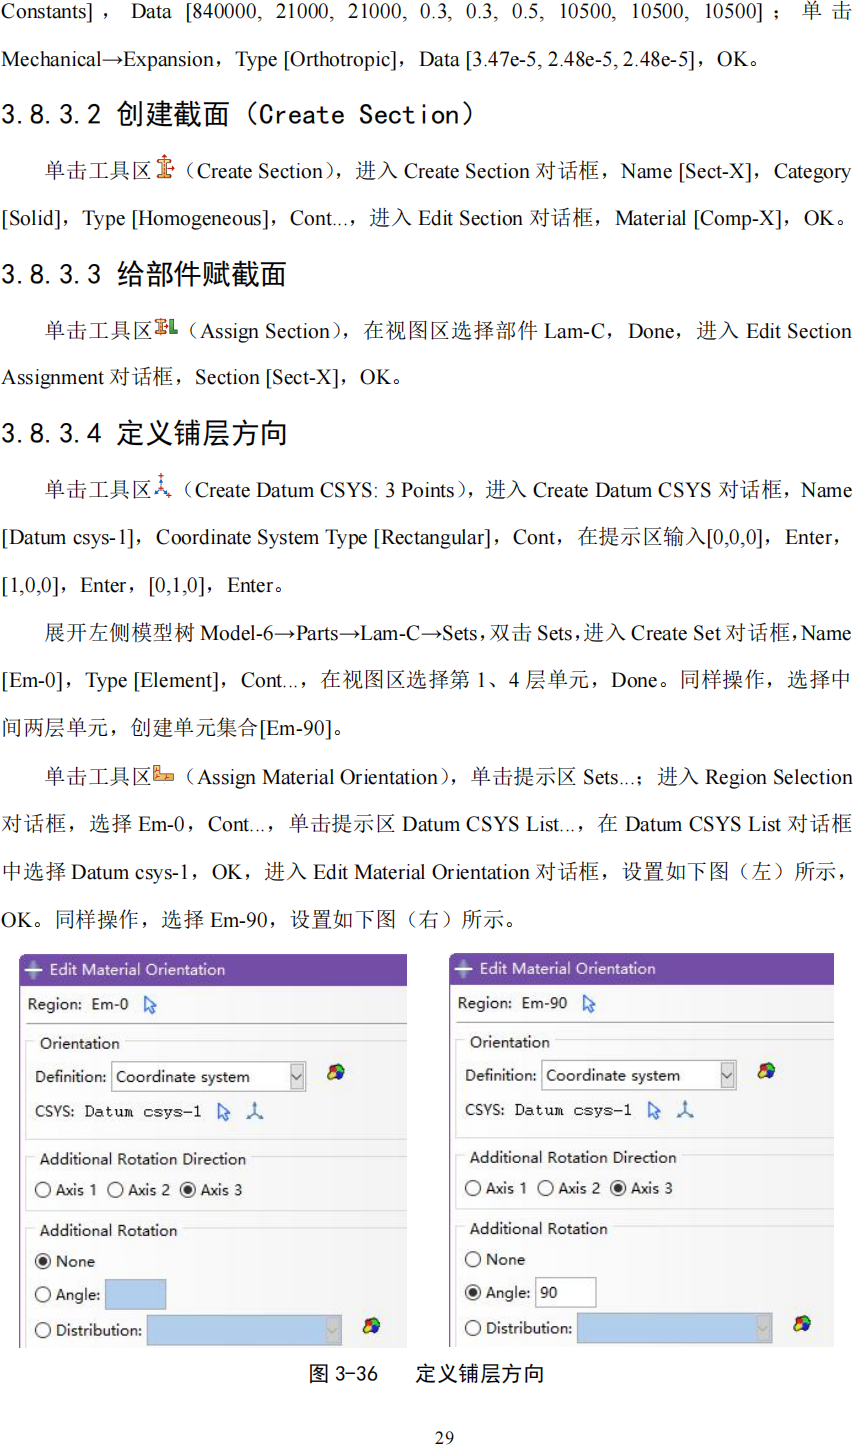The width and height of the screenshot is (854, 1445).
Task: Click the datum CSYS triad icon in Em-90 dialog
Action: point(685,1109)
